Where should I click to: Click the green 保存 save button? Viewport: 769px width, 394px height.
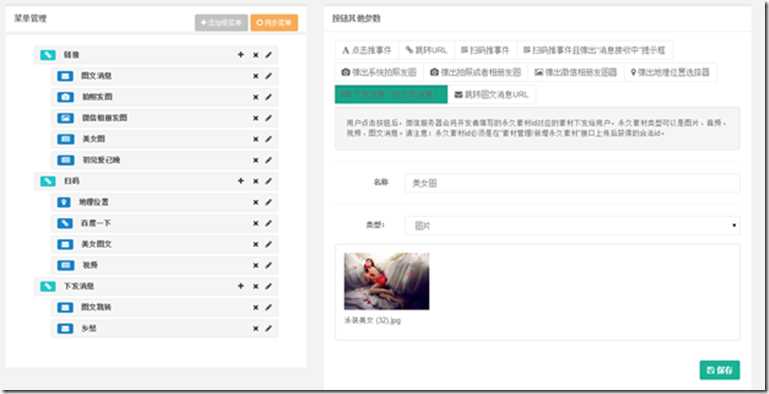point(719,370)
